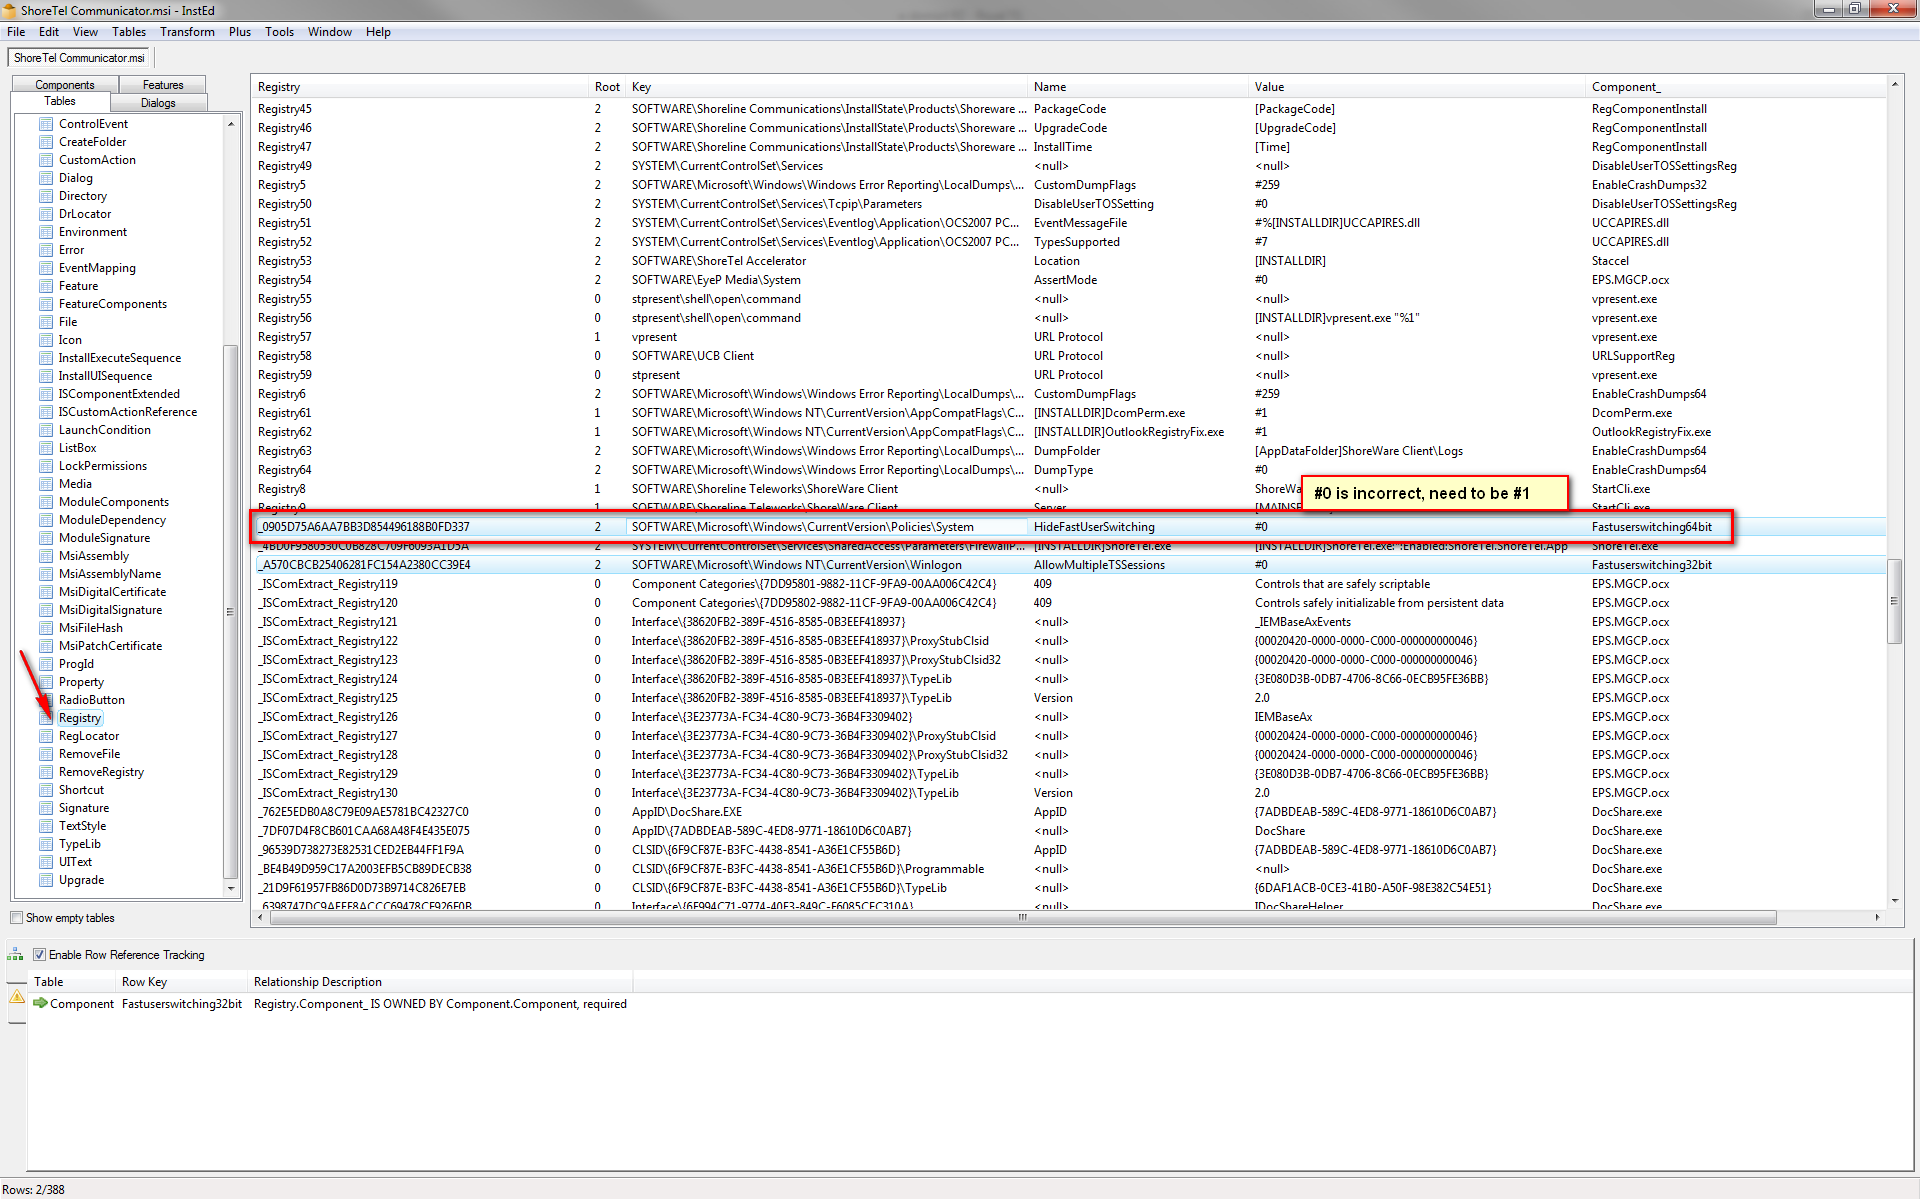Click the table icon next to RegLocator
The height and width of the screenshot is (1200, 1920).
(x=46, y=736)
